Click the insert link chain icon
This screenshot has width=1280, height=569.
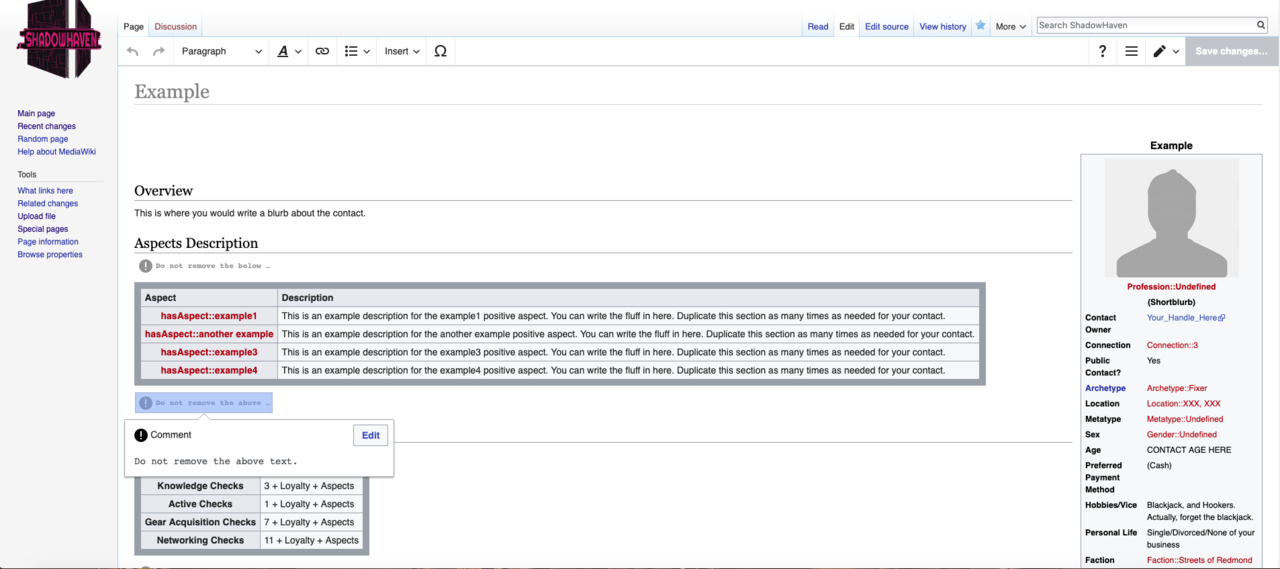click(x=322, y=51)
